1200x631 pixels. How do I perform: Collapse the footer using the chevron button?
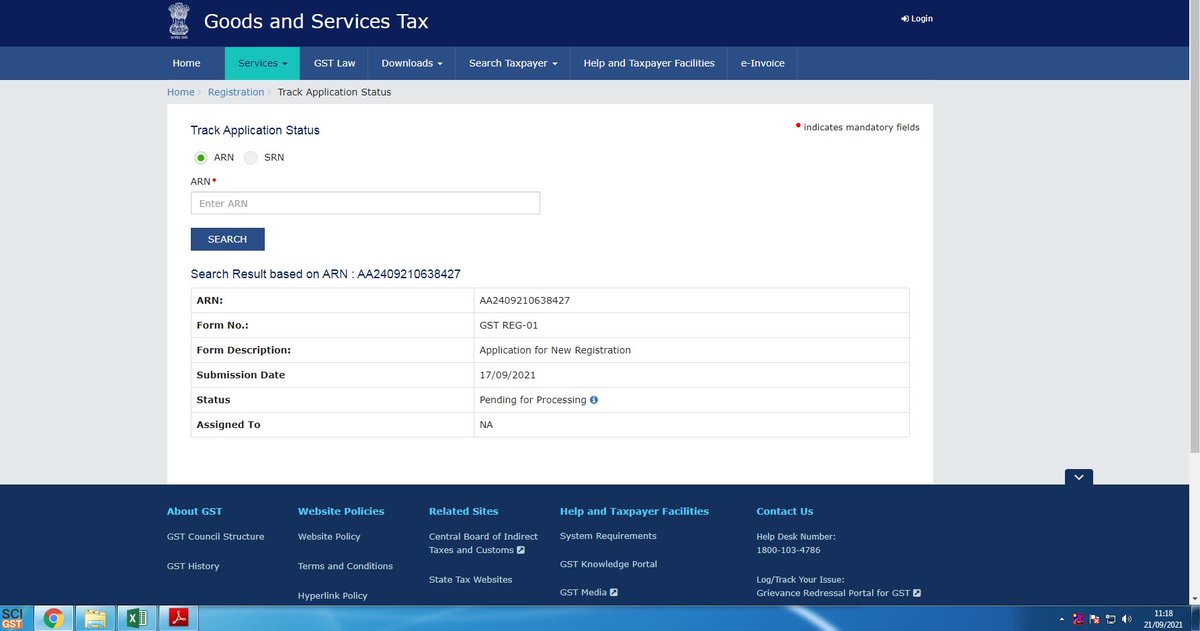click(1079, 477)
